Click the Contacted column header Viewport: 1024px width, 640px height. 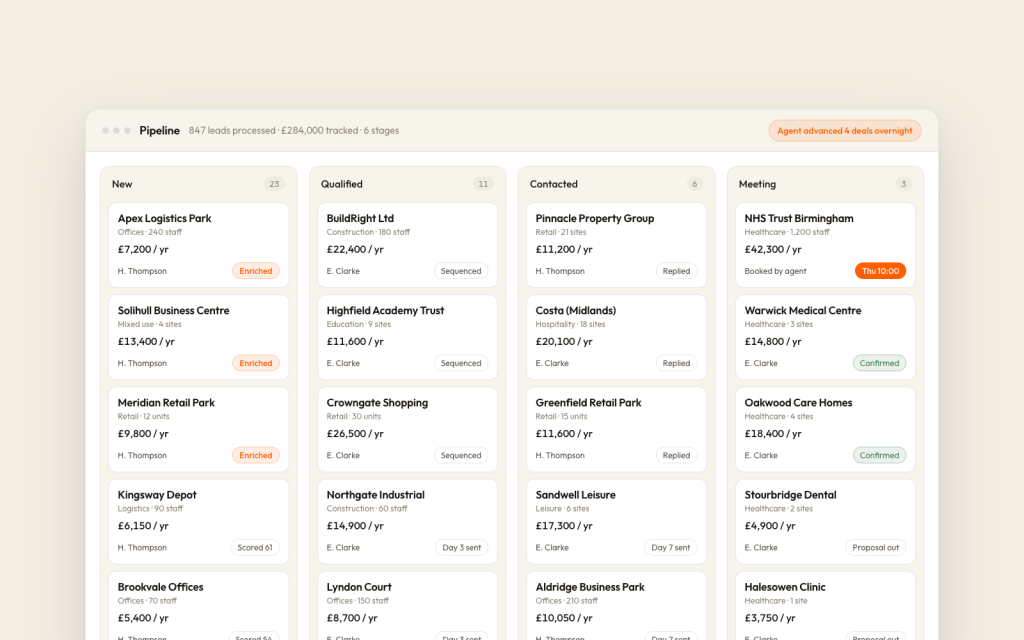554,184
